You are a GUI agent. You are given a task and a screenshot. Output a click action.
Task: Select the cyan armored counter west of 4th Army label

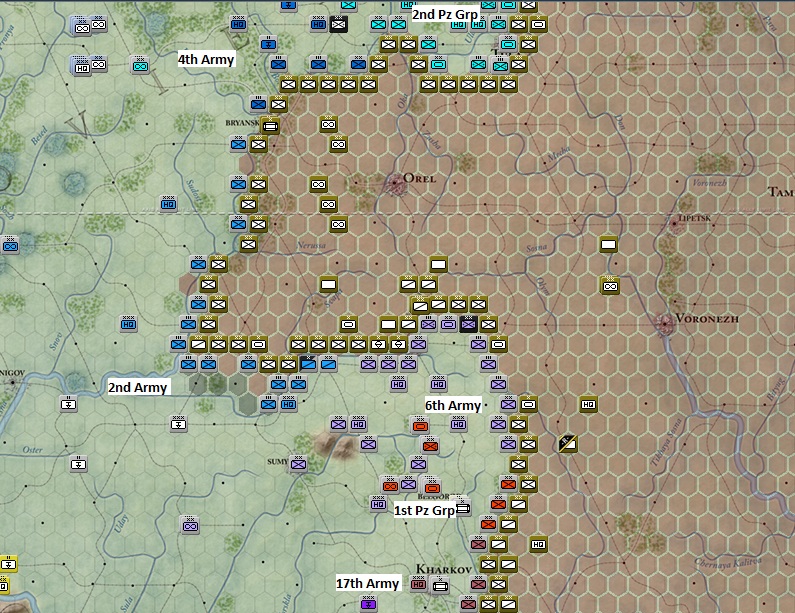point(140,65)
